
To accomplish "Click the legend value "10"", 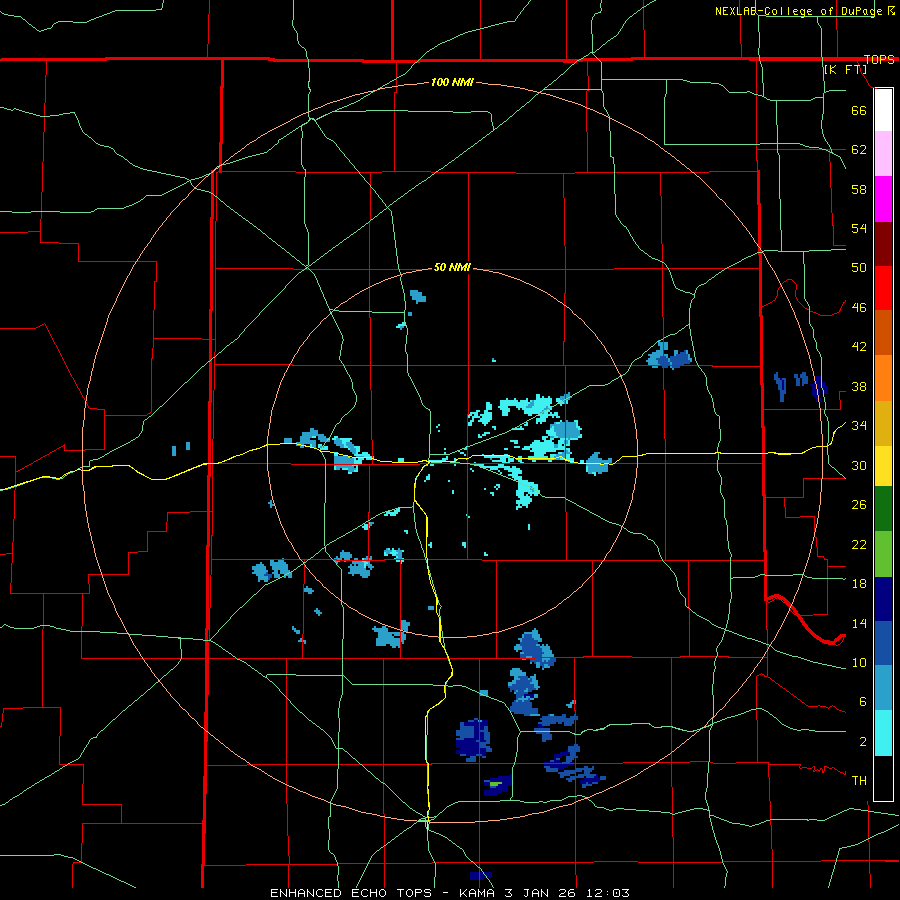I will click(859, 662).
